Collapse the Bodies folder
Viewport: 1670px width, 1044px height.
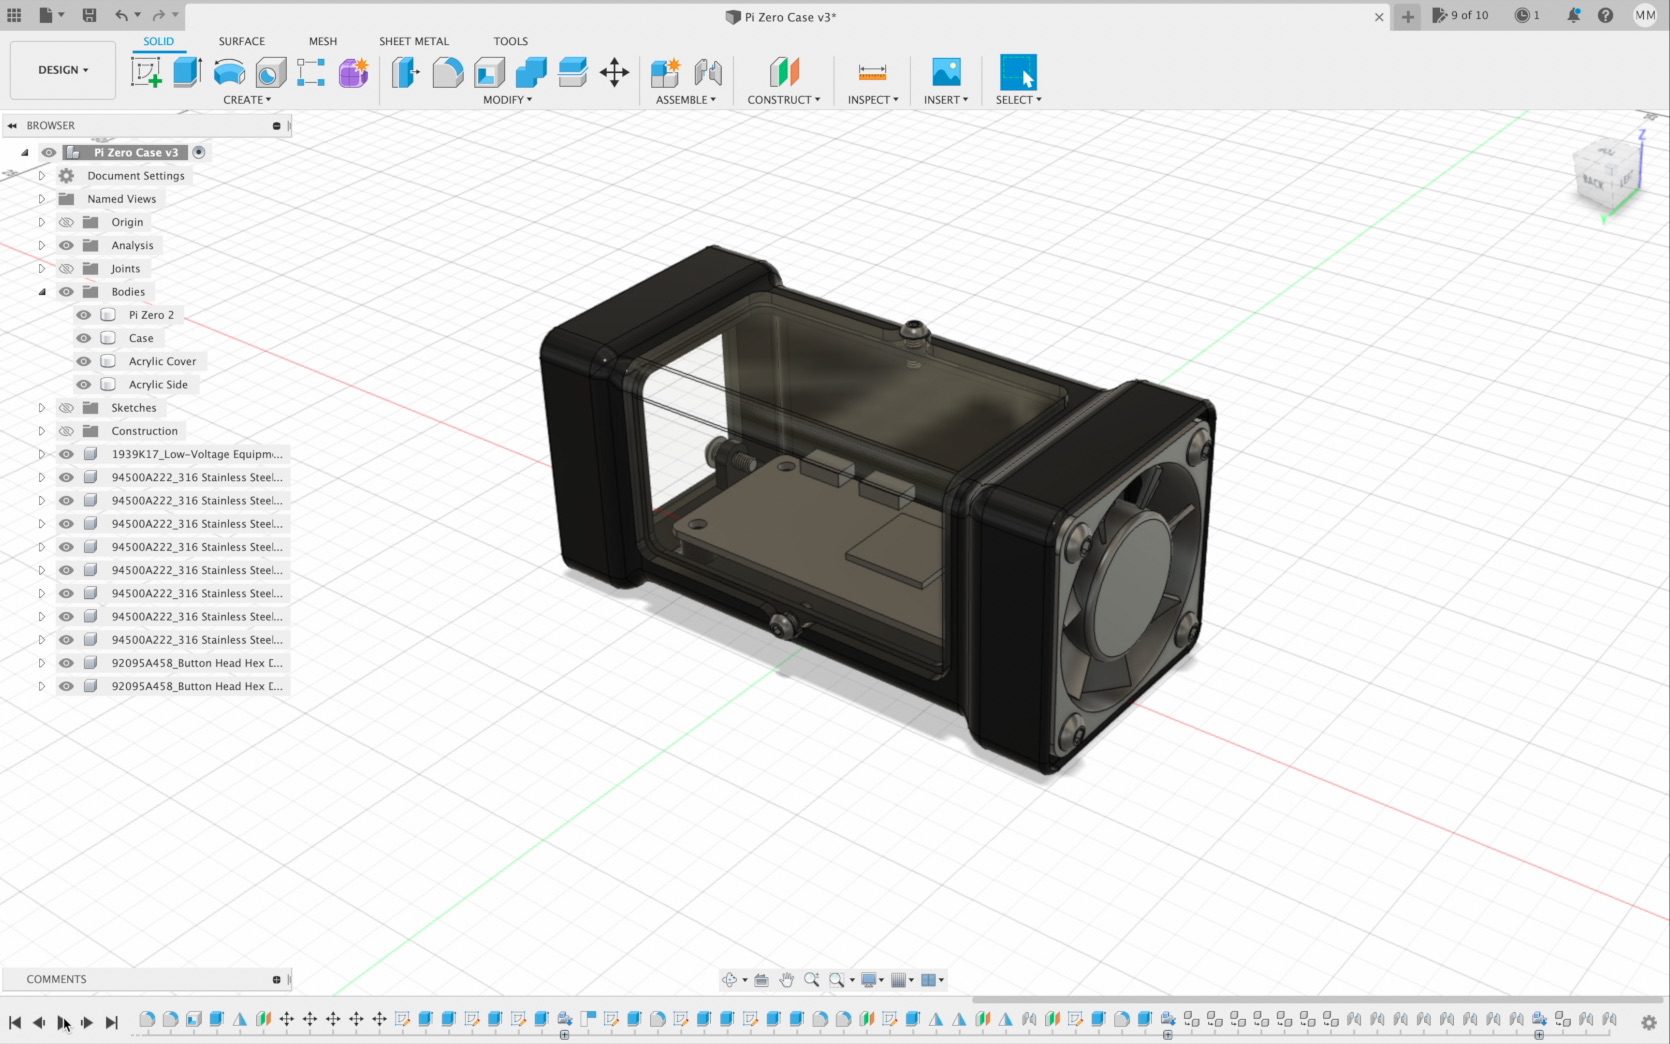coord(41,291)
